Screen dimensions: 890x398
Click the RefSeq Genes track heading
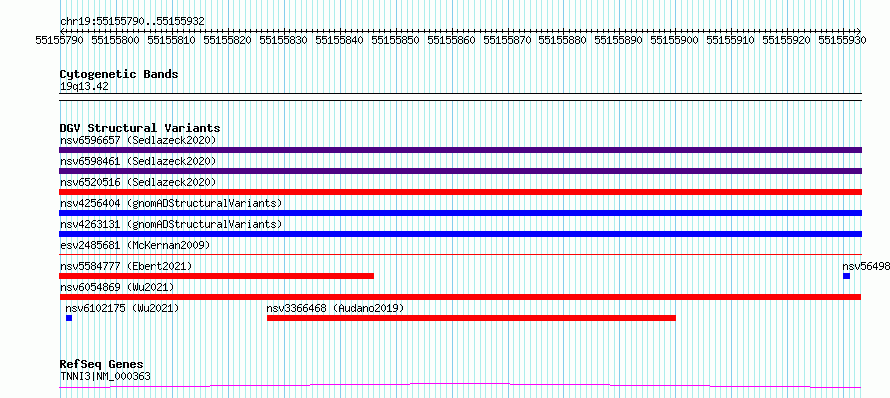(x=101, y=364)
